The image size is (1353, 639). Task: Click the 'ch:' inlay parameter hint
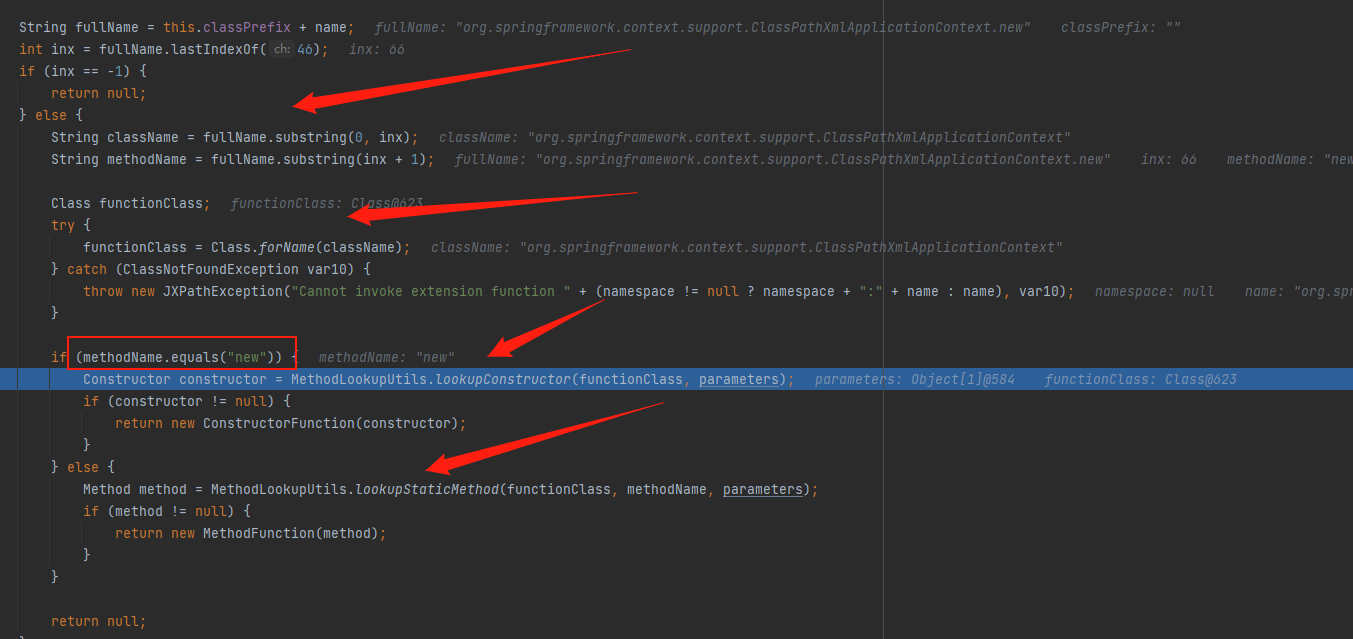tap(281, 49)
